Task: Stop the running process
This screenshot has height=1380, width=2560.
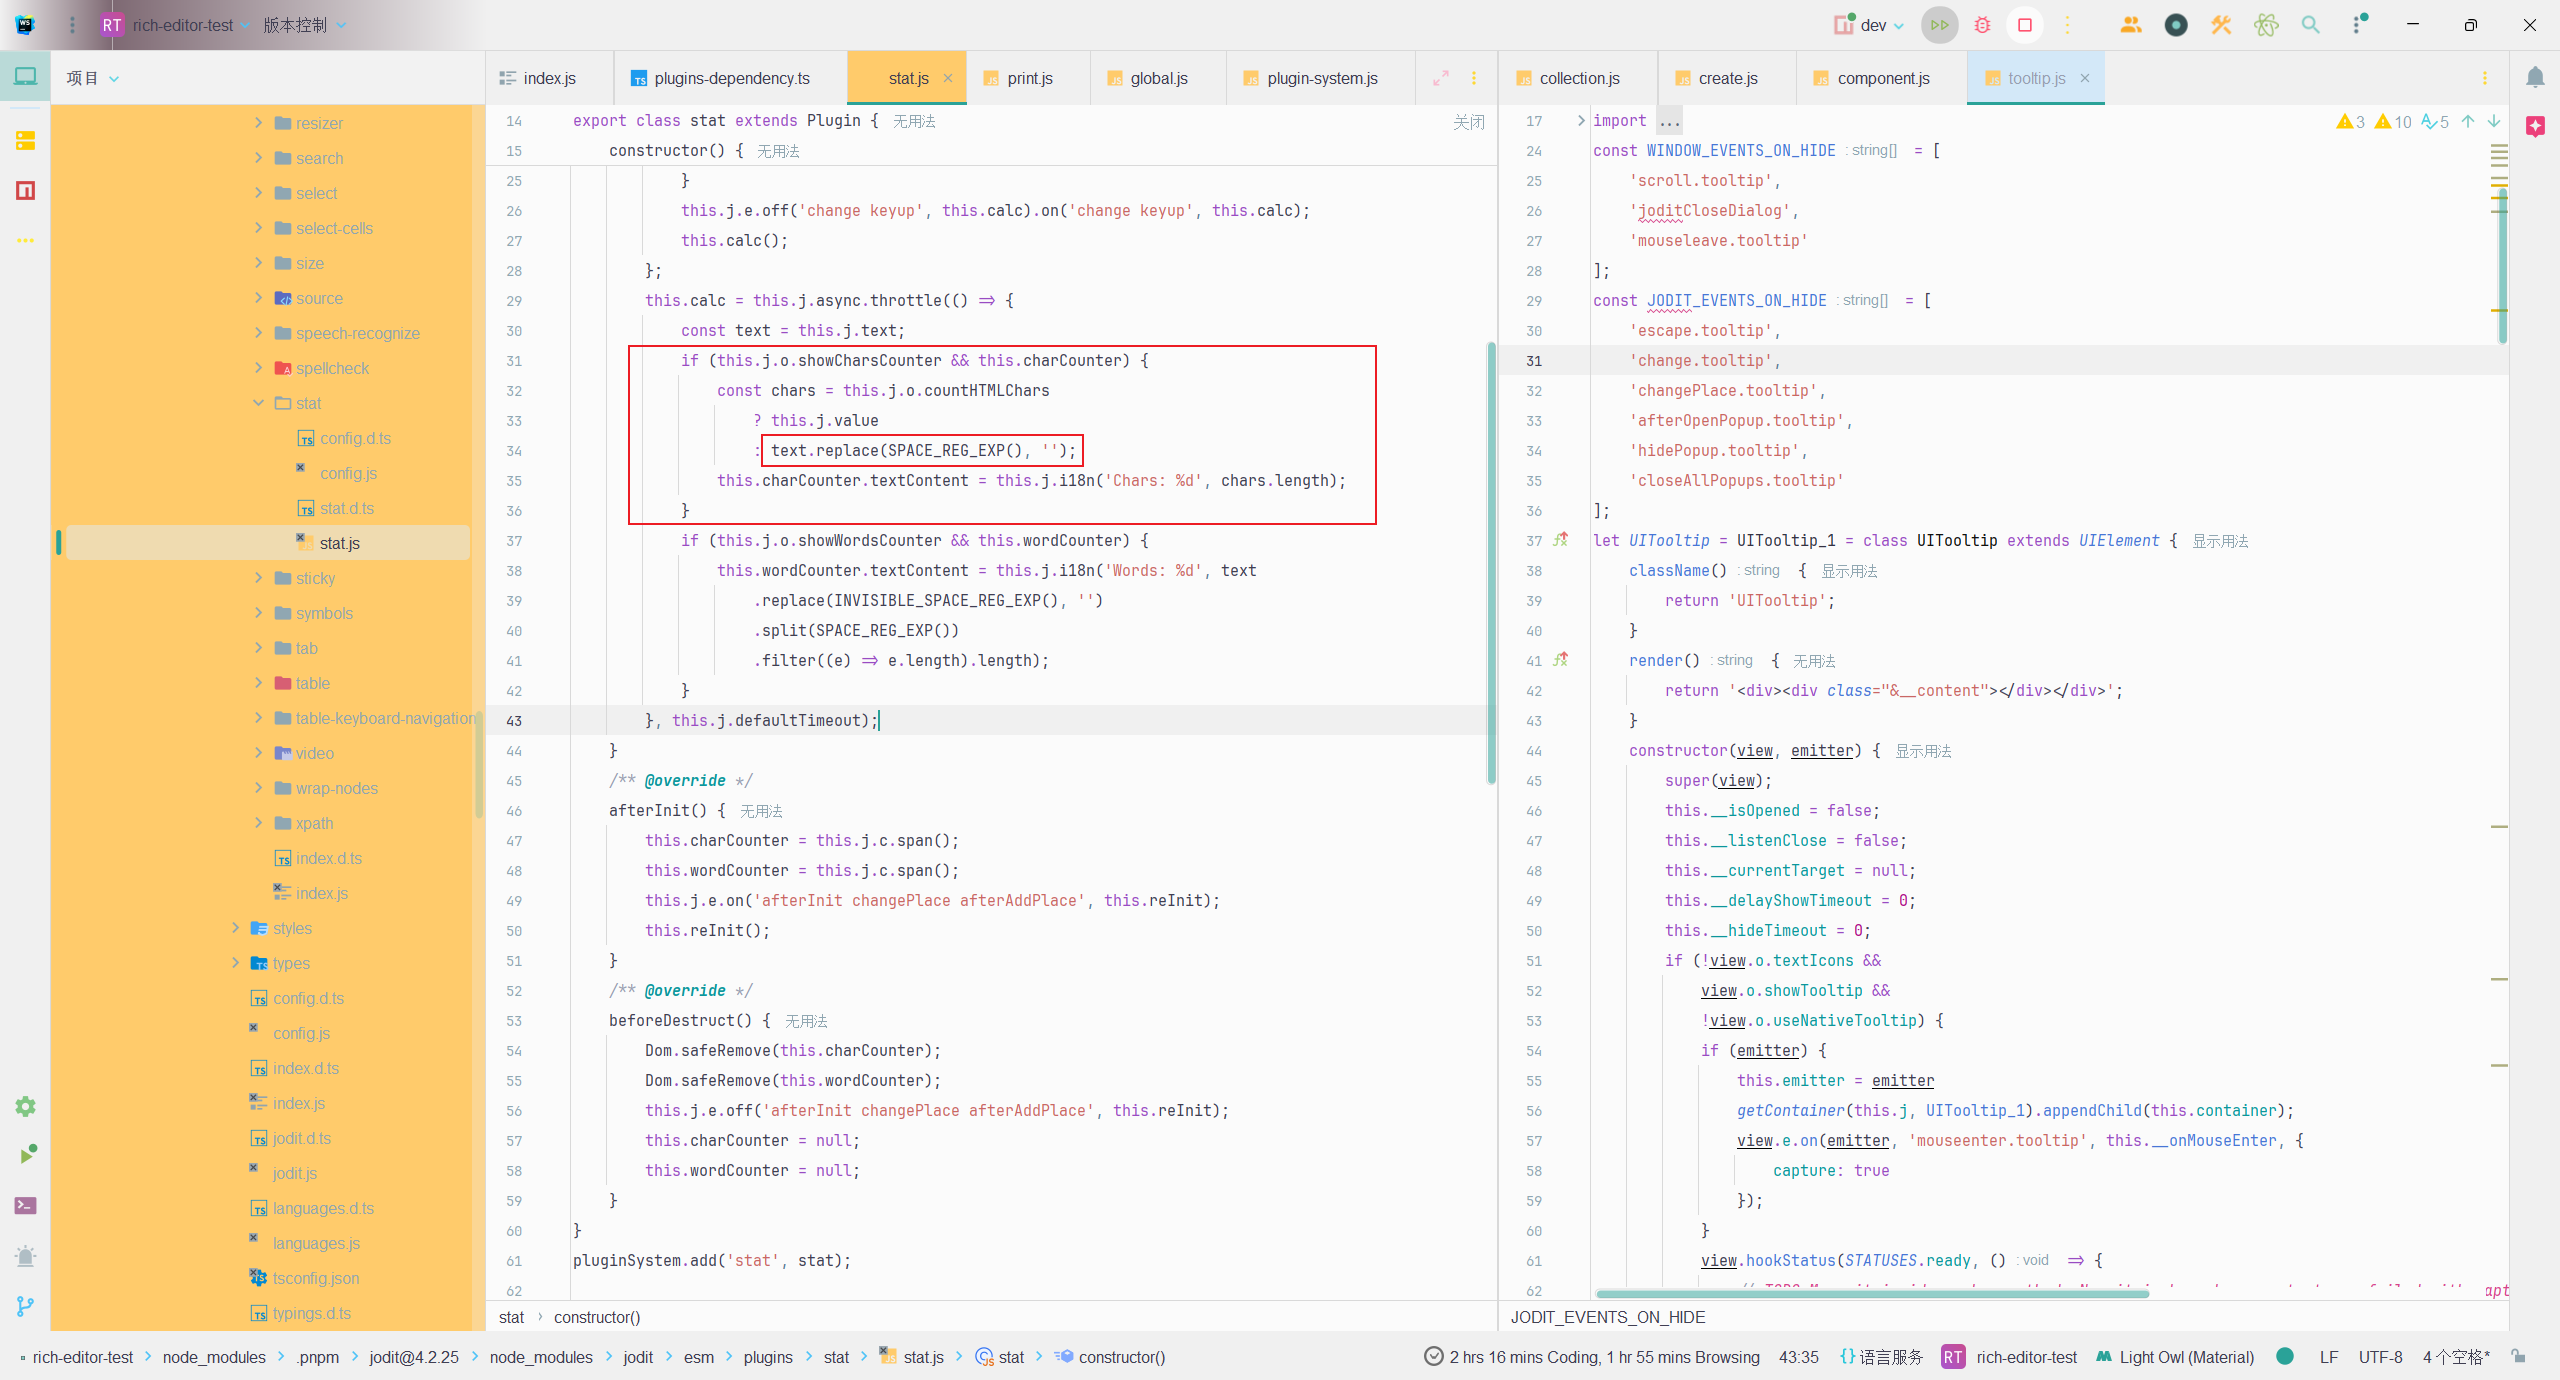Action: click(2024, 25)
